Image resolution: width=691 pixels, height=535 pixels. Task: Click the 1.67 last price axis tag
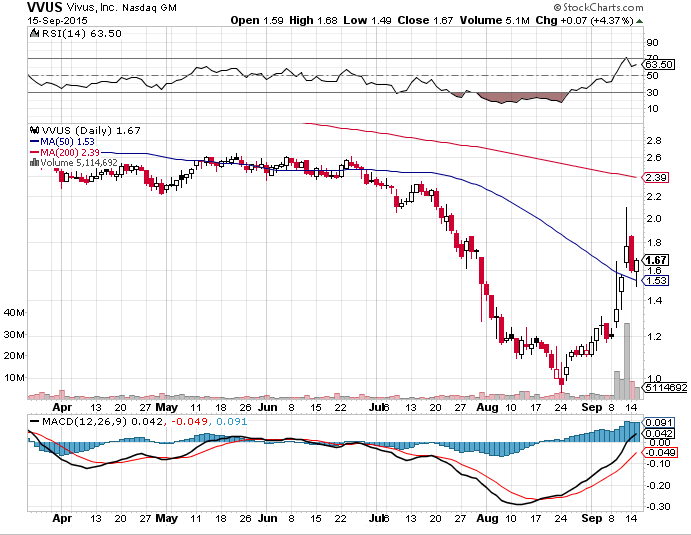657,259
